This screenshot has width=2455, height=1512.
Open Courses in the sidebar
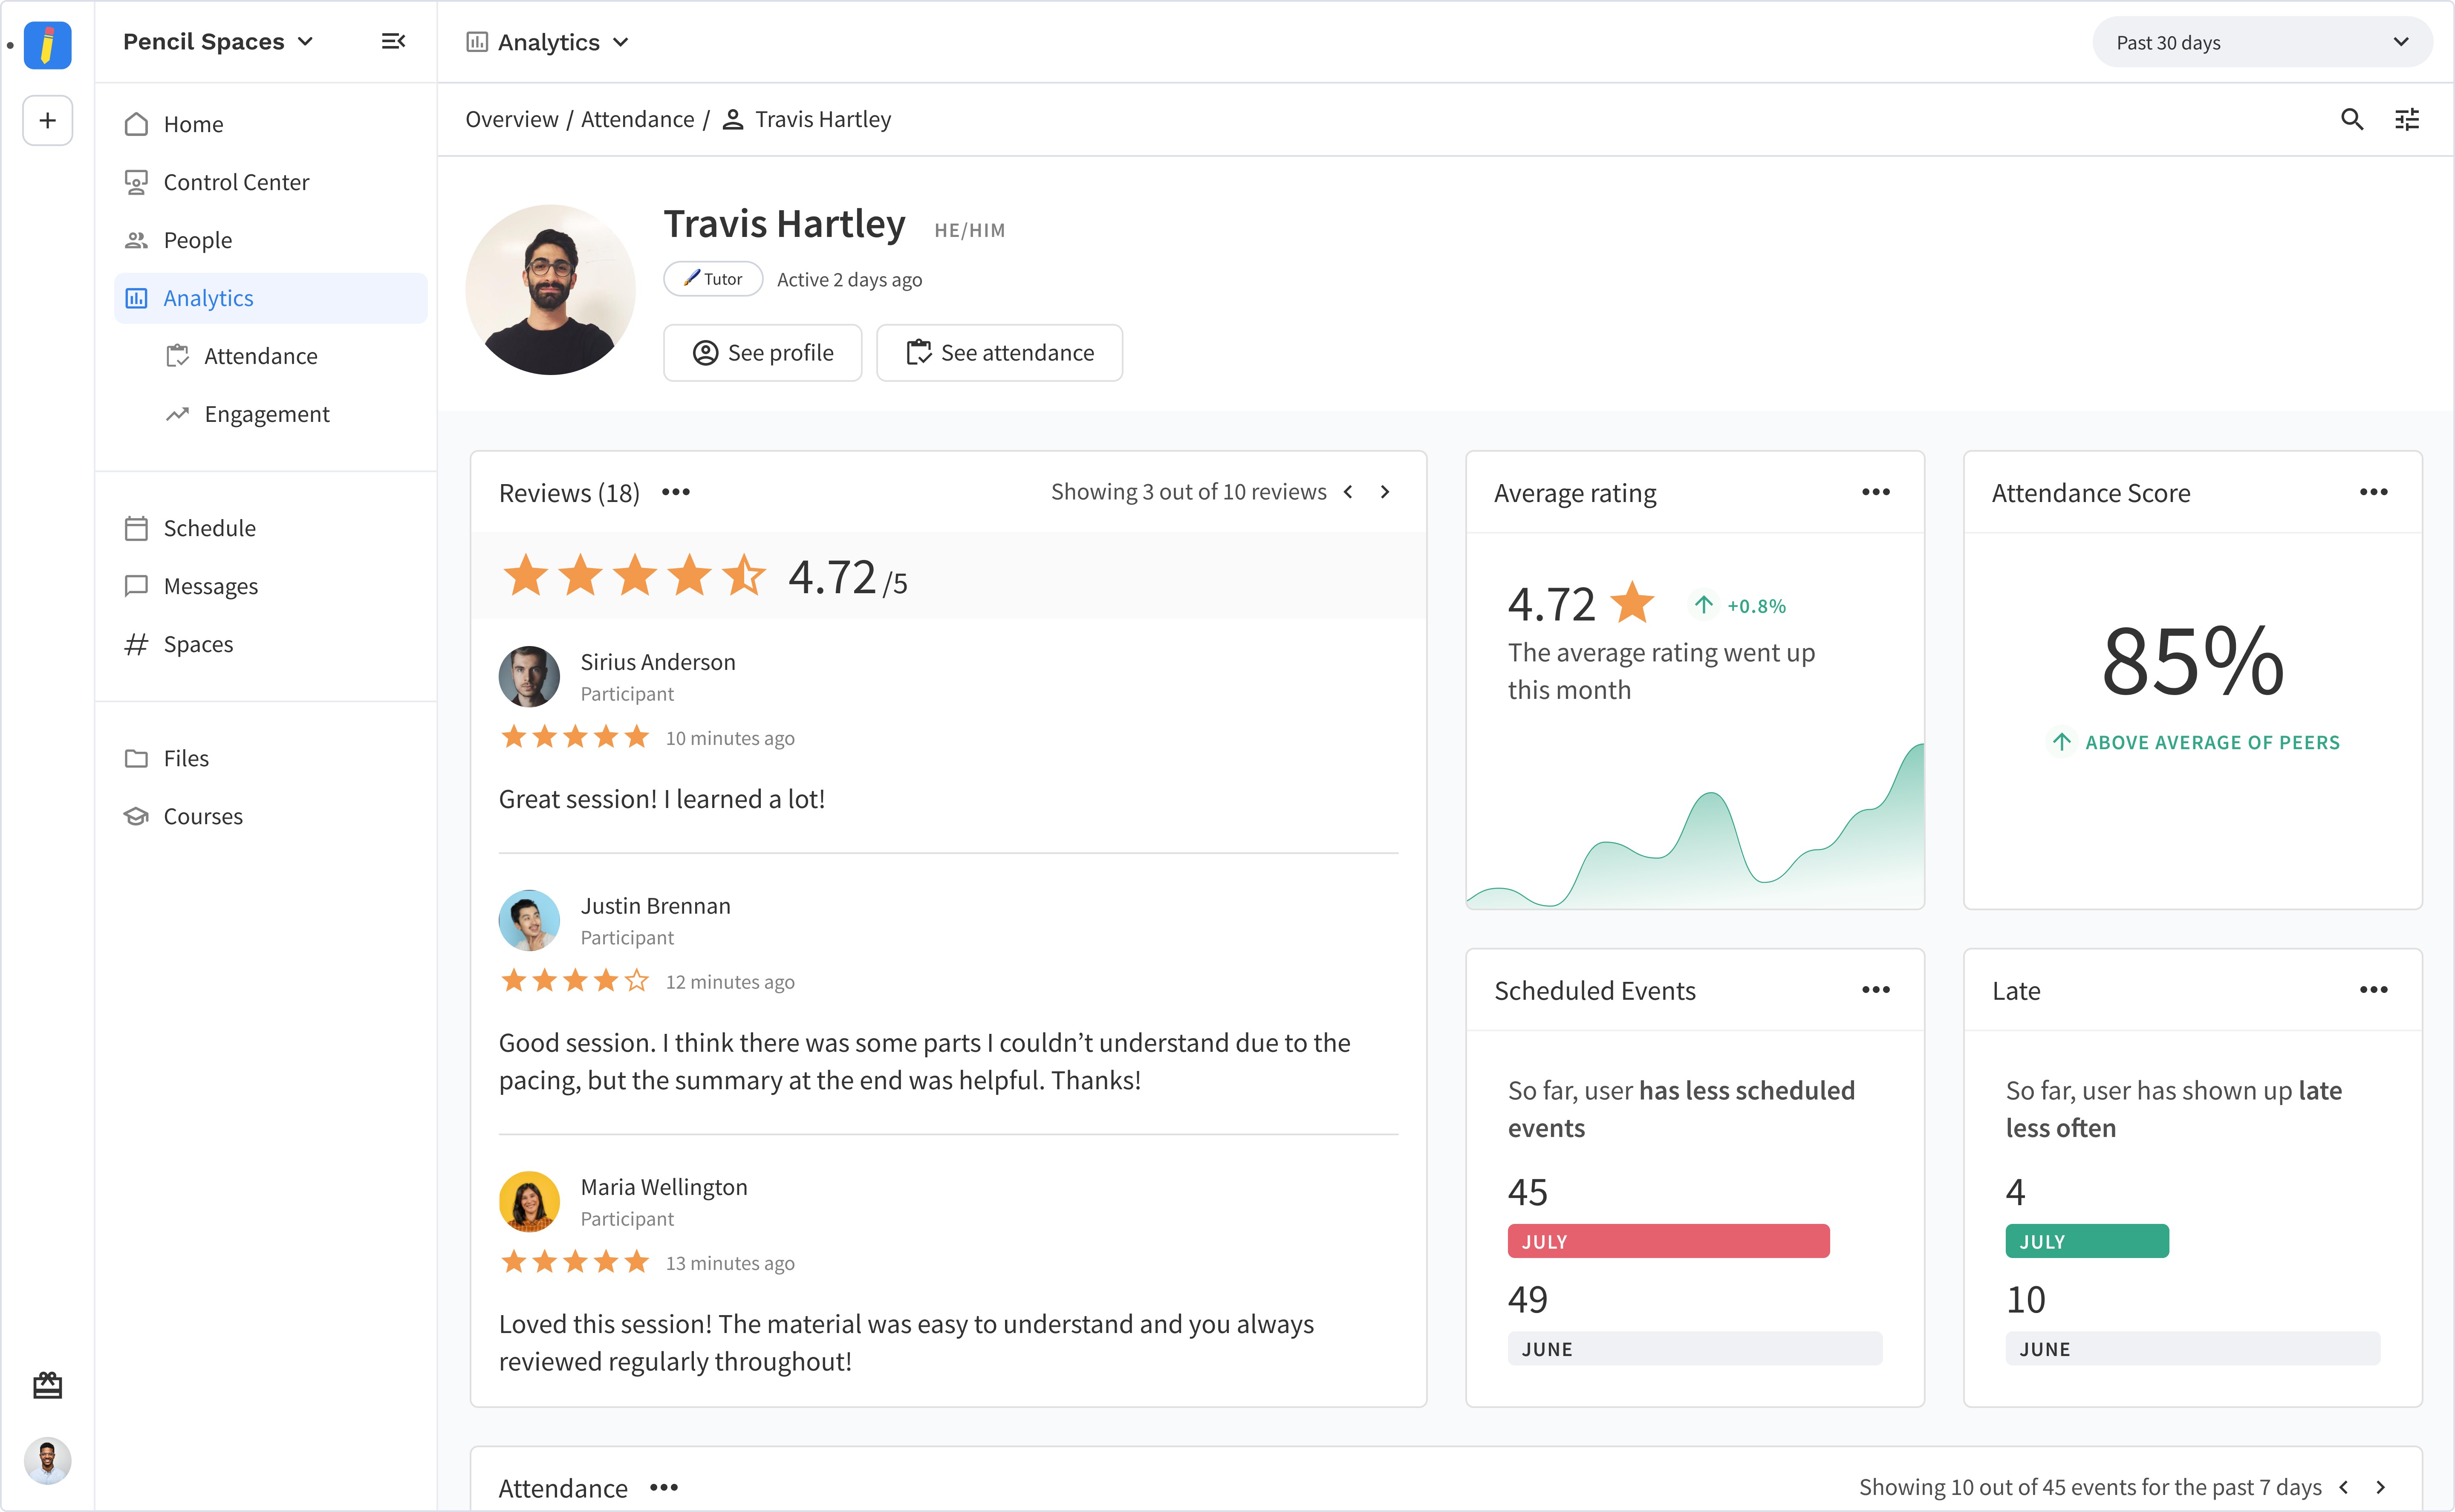[270, 816]
